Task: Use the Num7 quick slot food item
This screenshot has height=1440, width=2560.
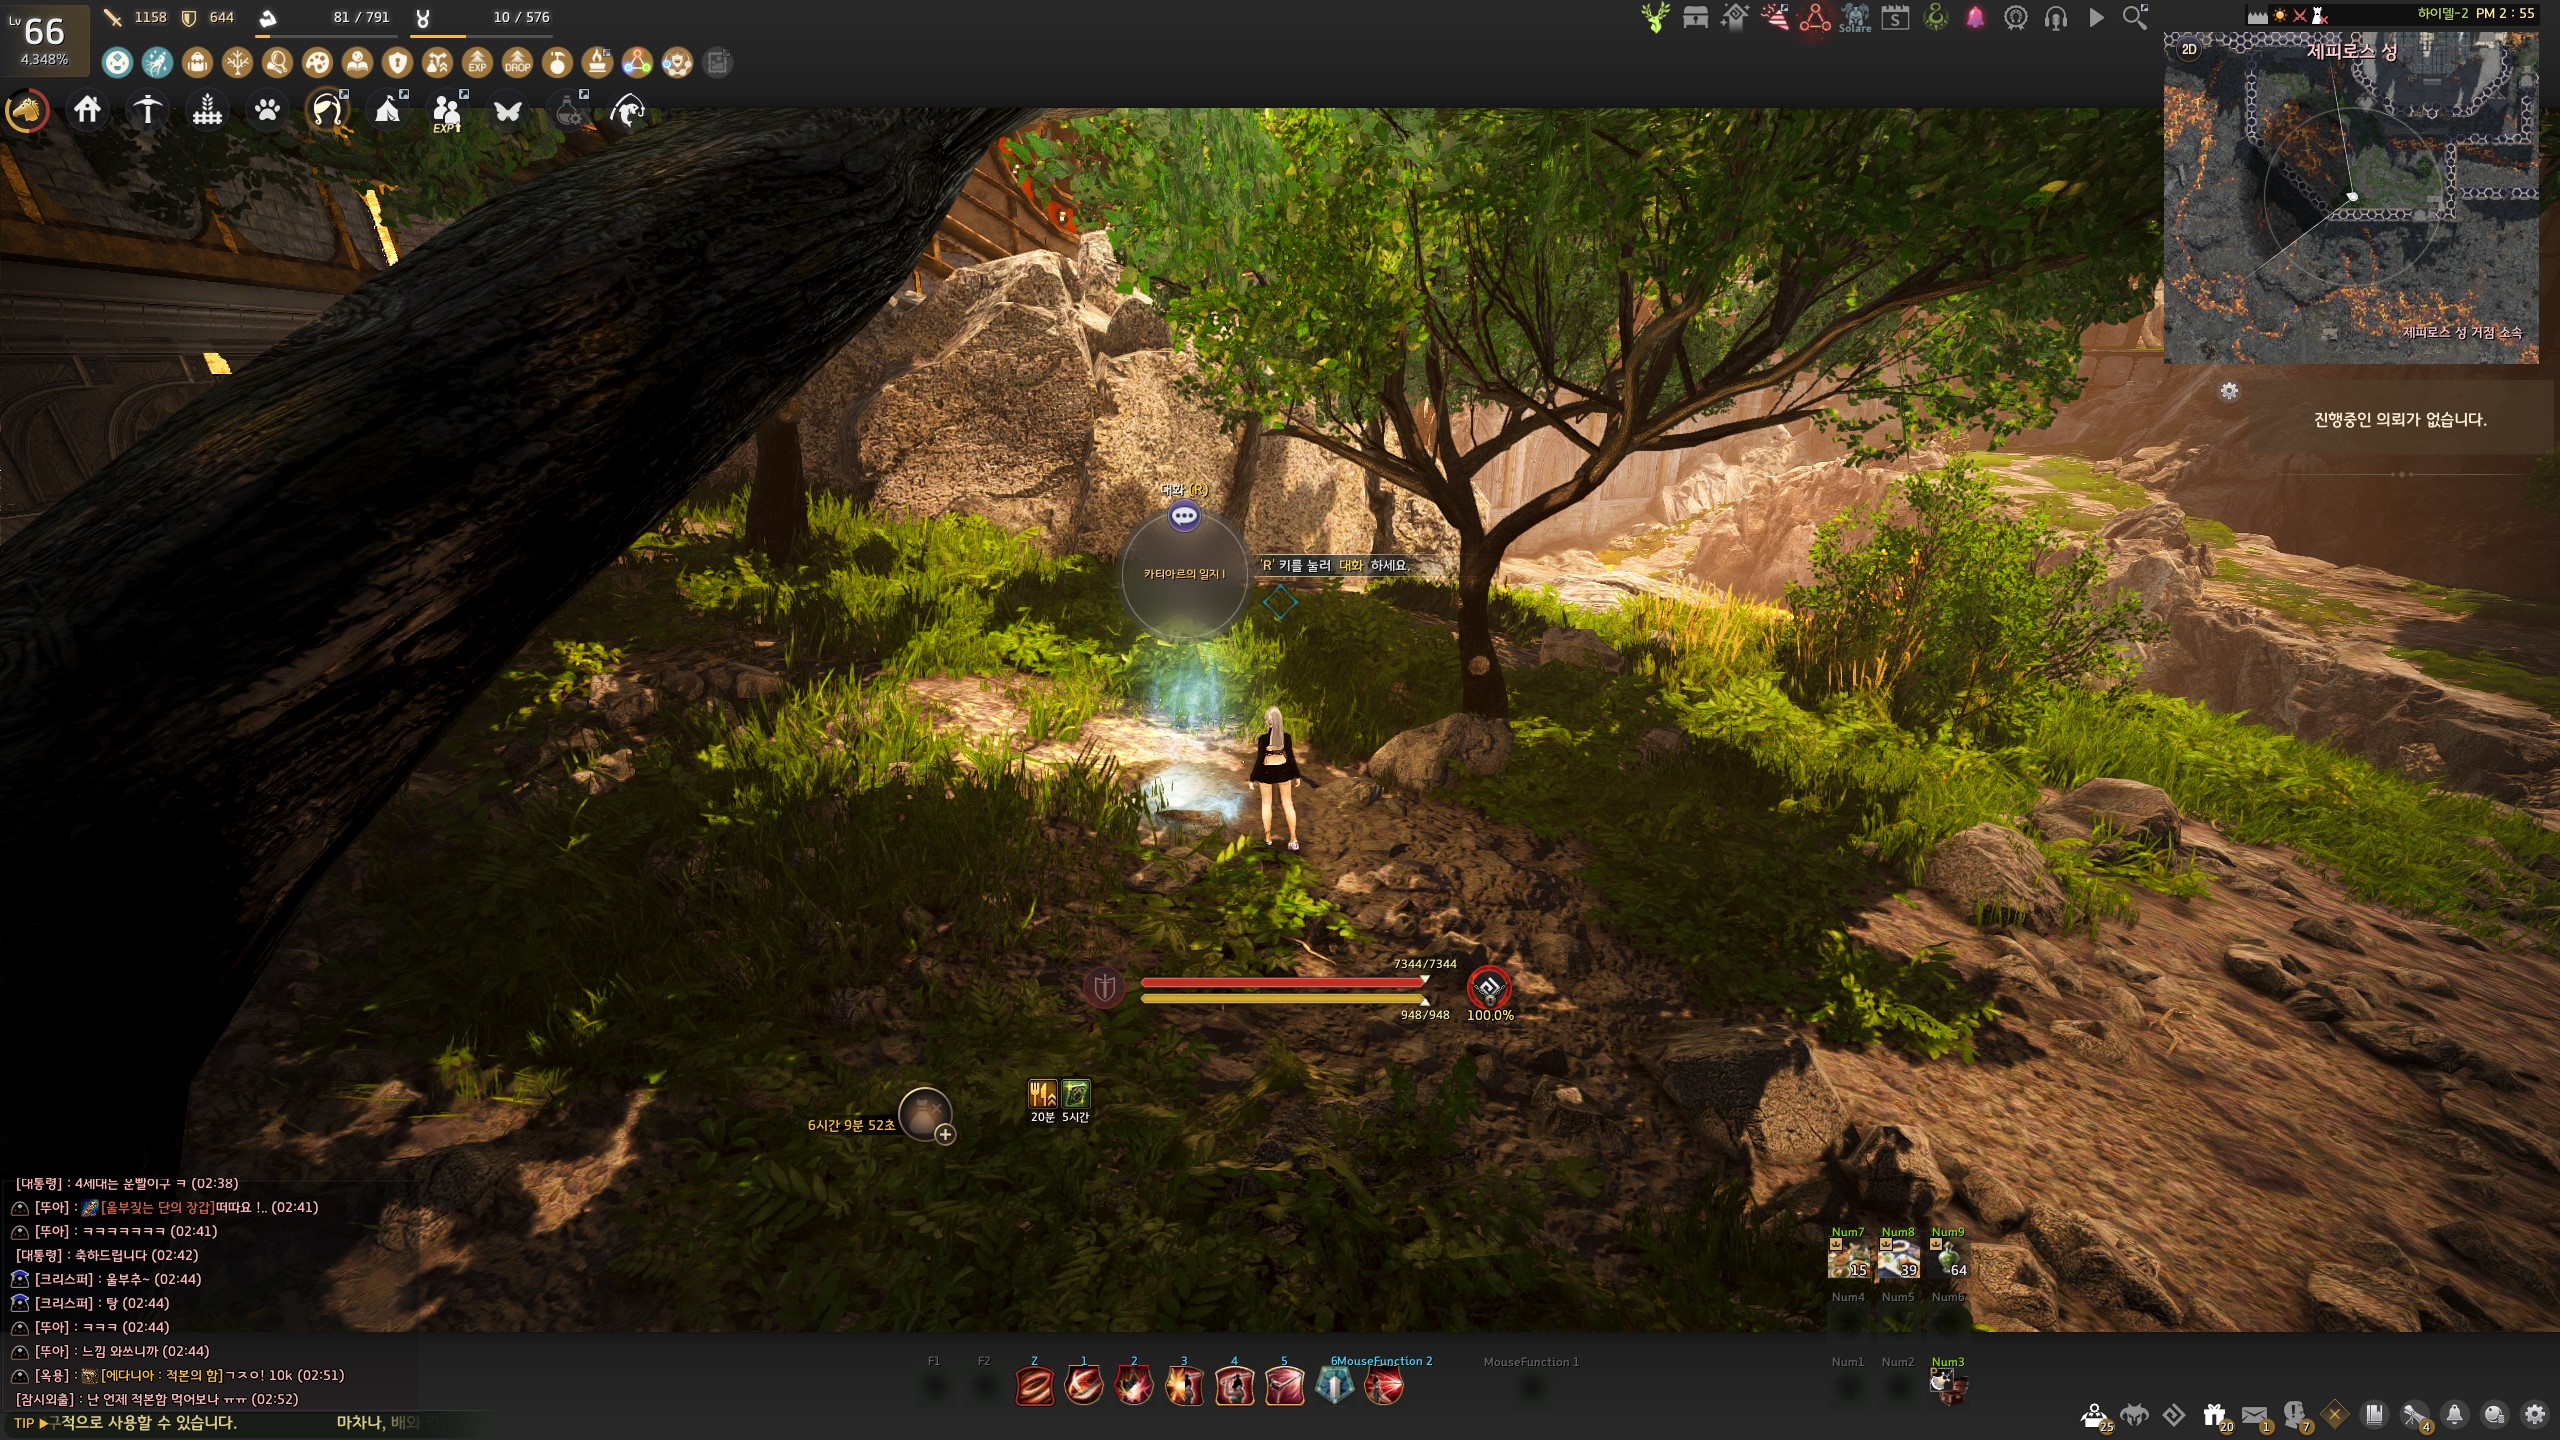Action: [1848, 1259]
